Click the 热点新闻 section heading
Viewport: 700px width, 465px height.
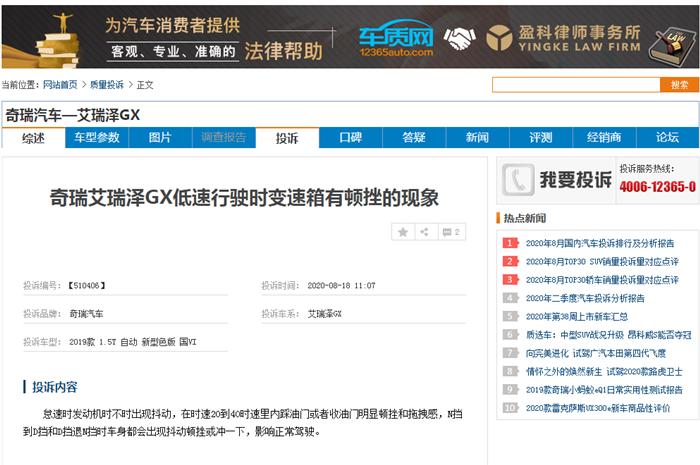pyautogui.click(x=525, y=218)
